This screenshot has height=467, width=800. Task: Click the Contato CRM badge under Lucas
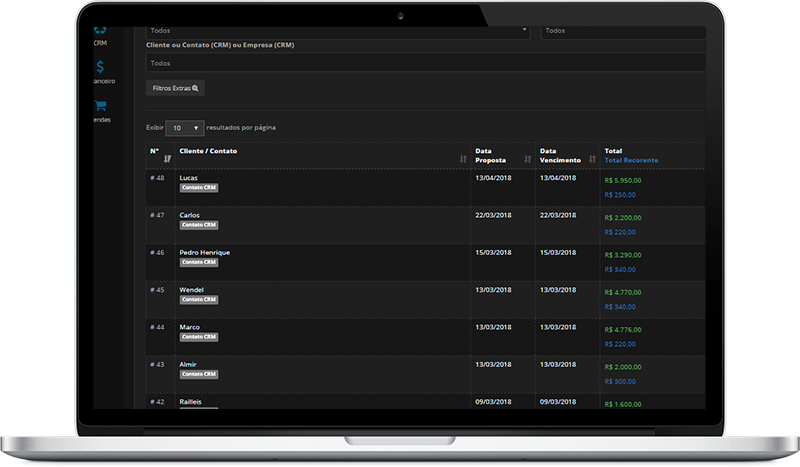(x=198, y=187)
